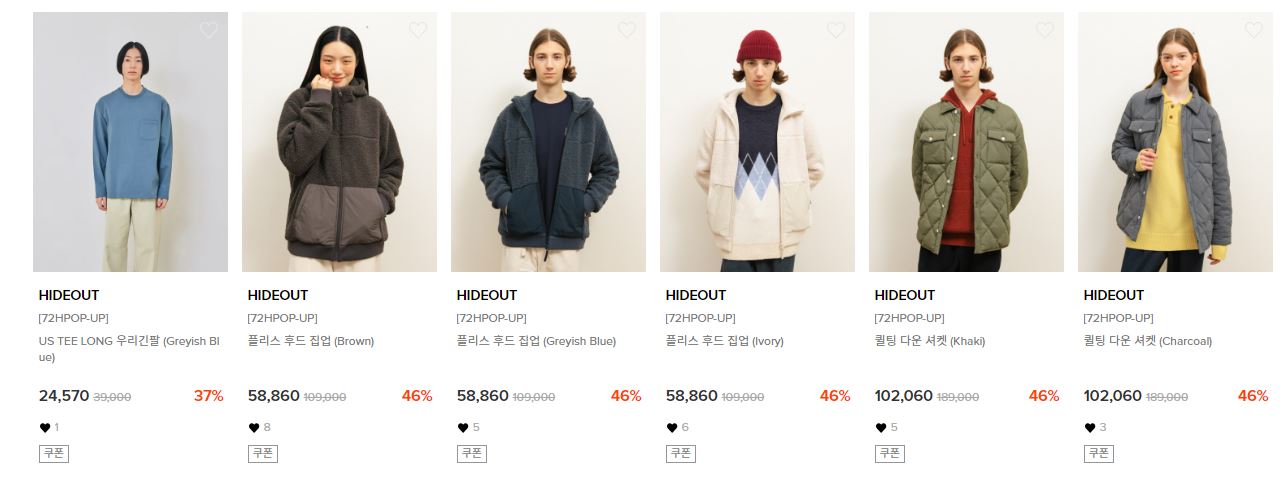The height and width of the screenshot is (478, 1288).
Task: Open US TEE LONG 우리긴팔 product title
Action: coord(129,349)
